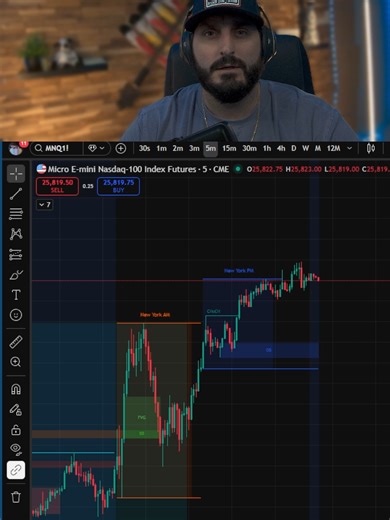Switch to the 2m timeframe
Screen dimensions: 390x520
(178, 148)
